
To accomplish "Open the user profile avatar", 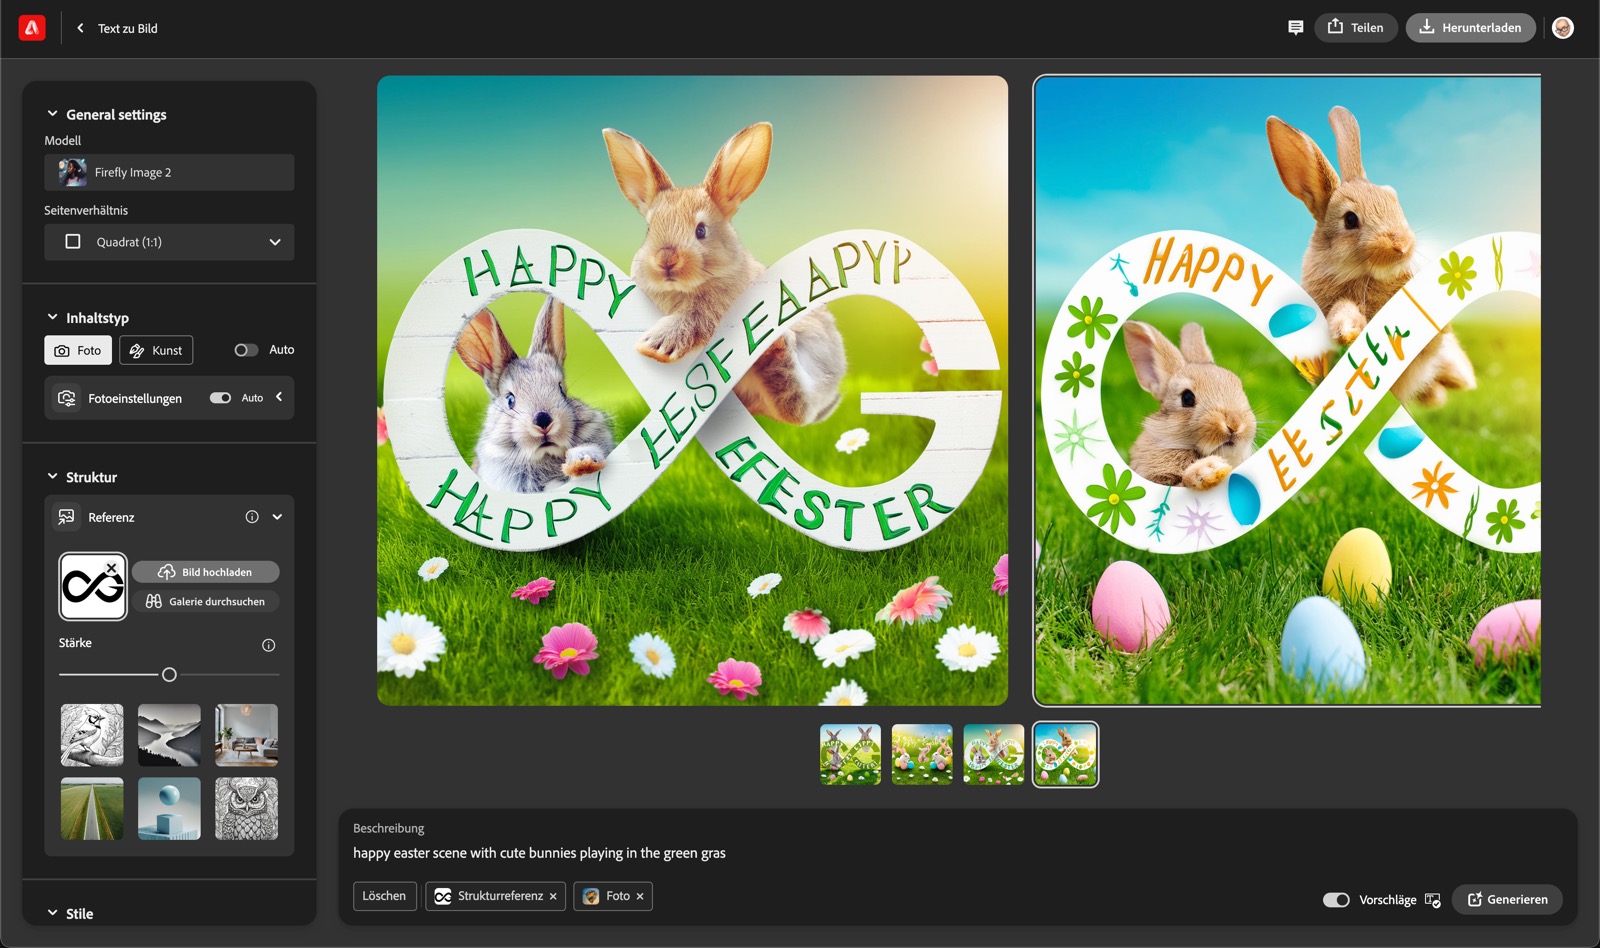I will tap(1563, 28).
